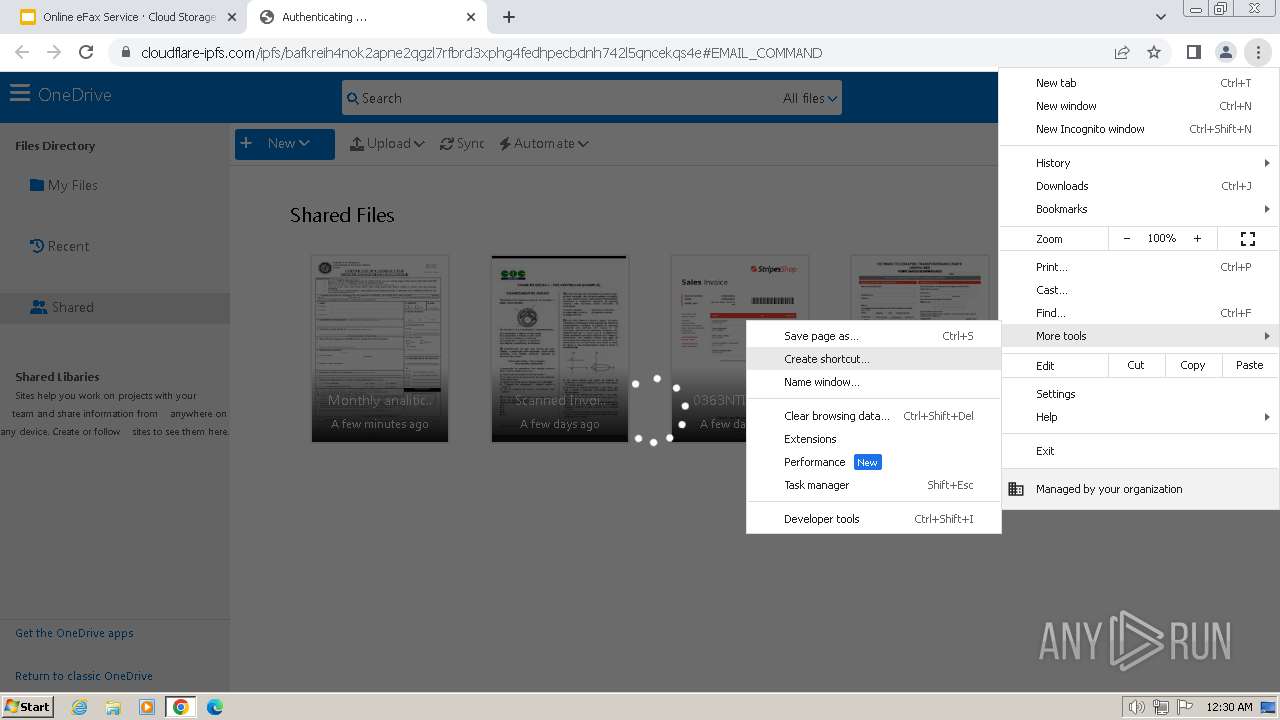Expand the Help submenu

[1138, 417]
